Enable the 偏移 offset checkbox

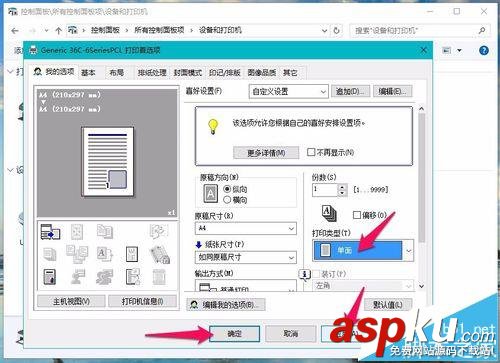pyautogui.click(x=357, y=215)
